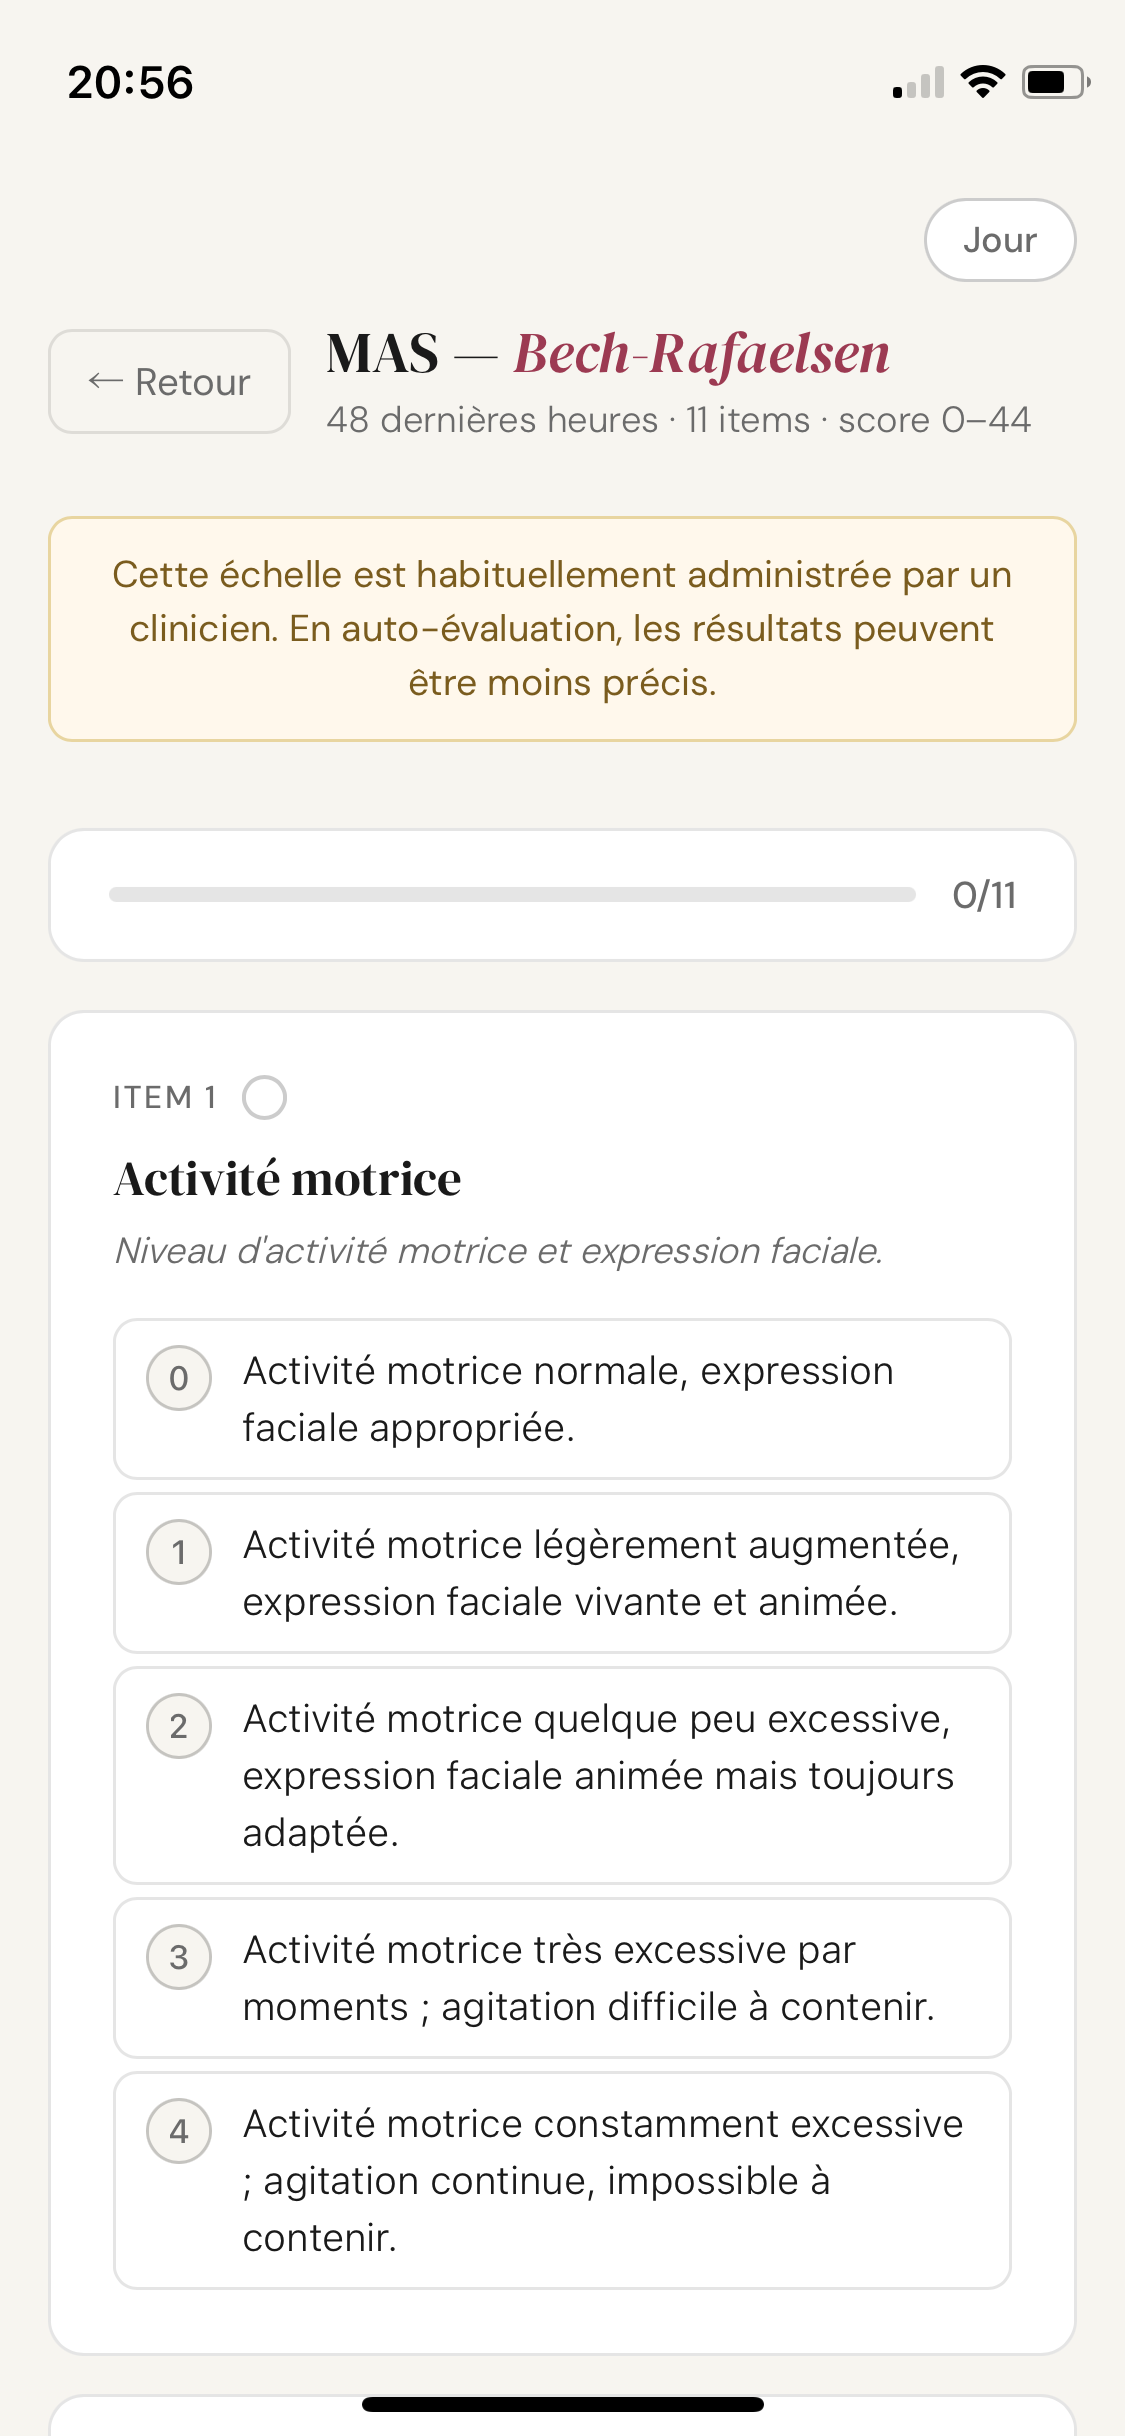1125x2436 pixels.
Task: Tap the Item 1 completion status circle
Action: [x=264, y=1097]
